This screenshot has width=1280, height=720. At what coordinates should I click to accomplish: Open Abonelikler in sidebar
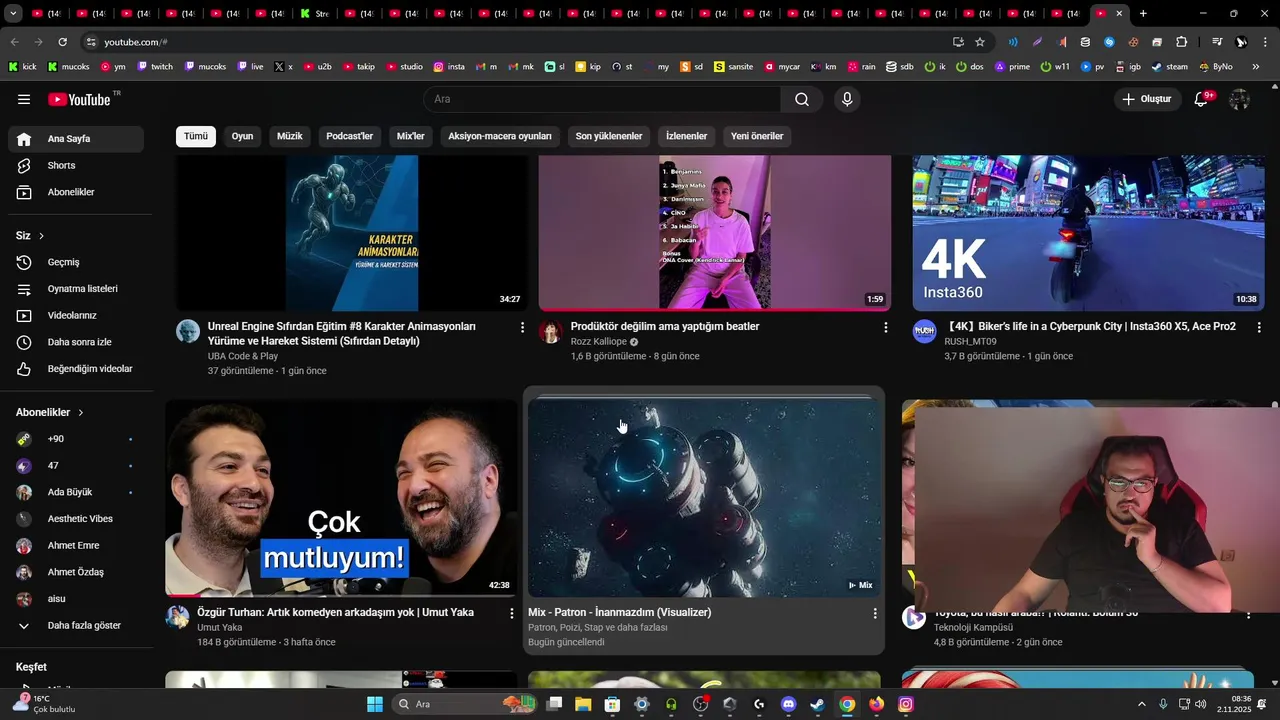click(x=76, y=192)
